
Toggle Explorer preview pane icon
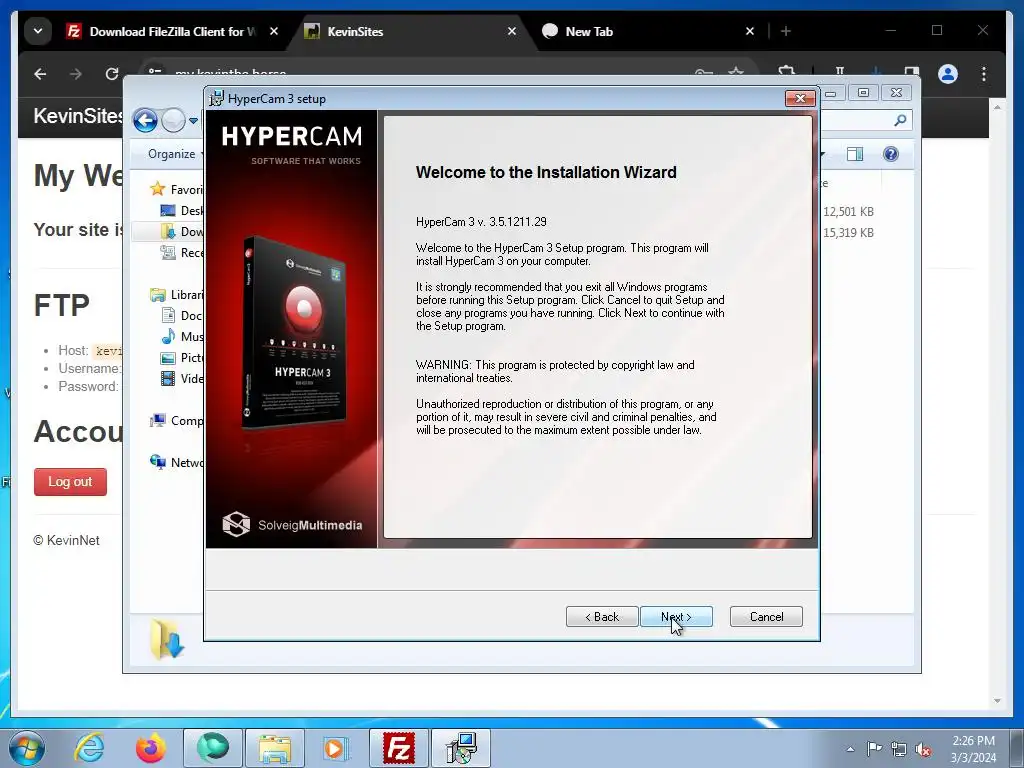[x=854, y=154]
